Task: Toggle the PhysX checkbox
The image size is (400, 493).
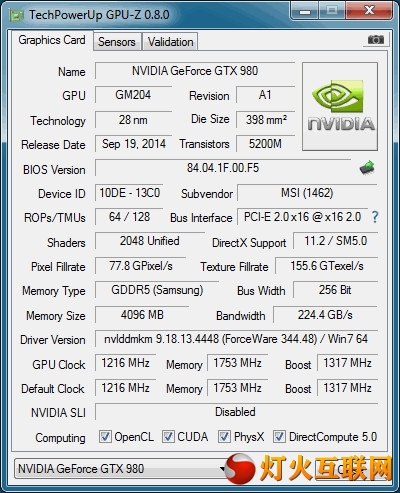Action: [224, 437]
